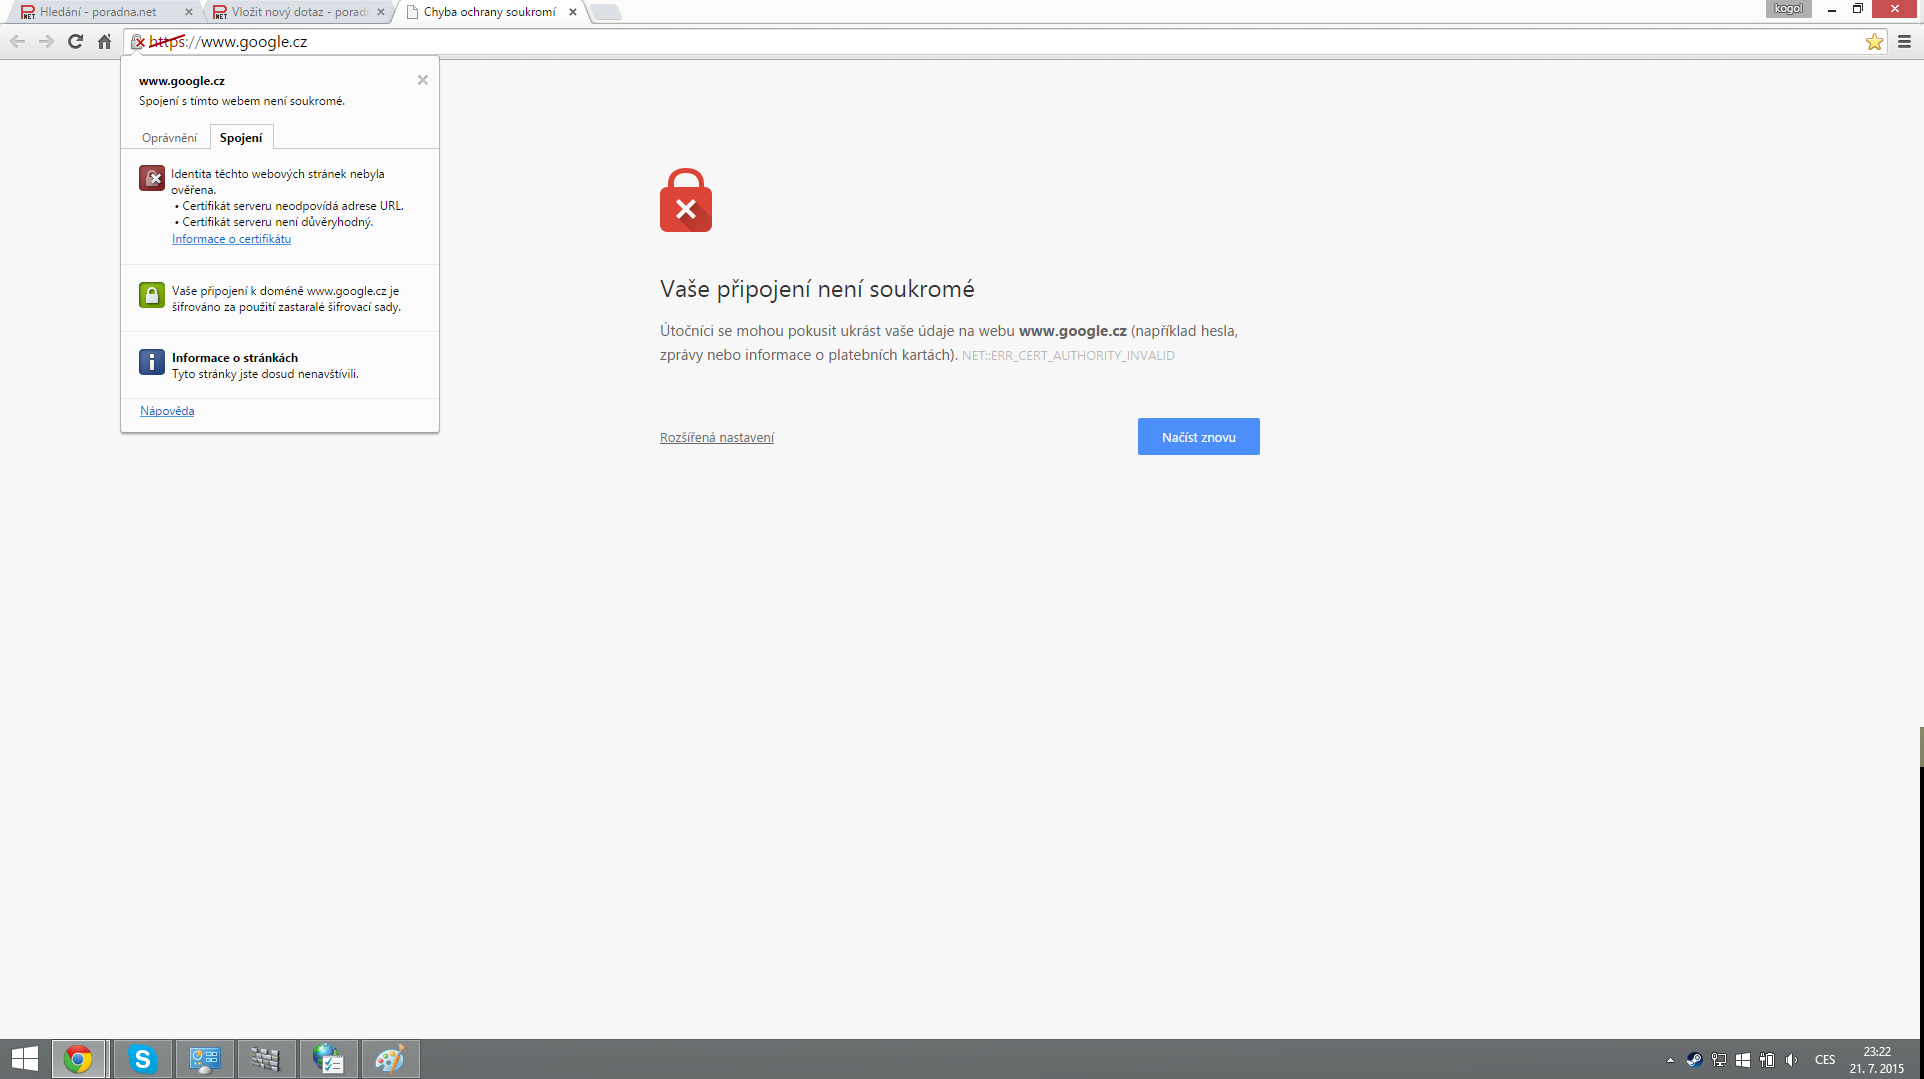The height and width of the screenshot is (1079, 1924).
Task: Click the address bar URL field
Action: (x=1000, y=42)
